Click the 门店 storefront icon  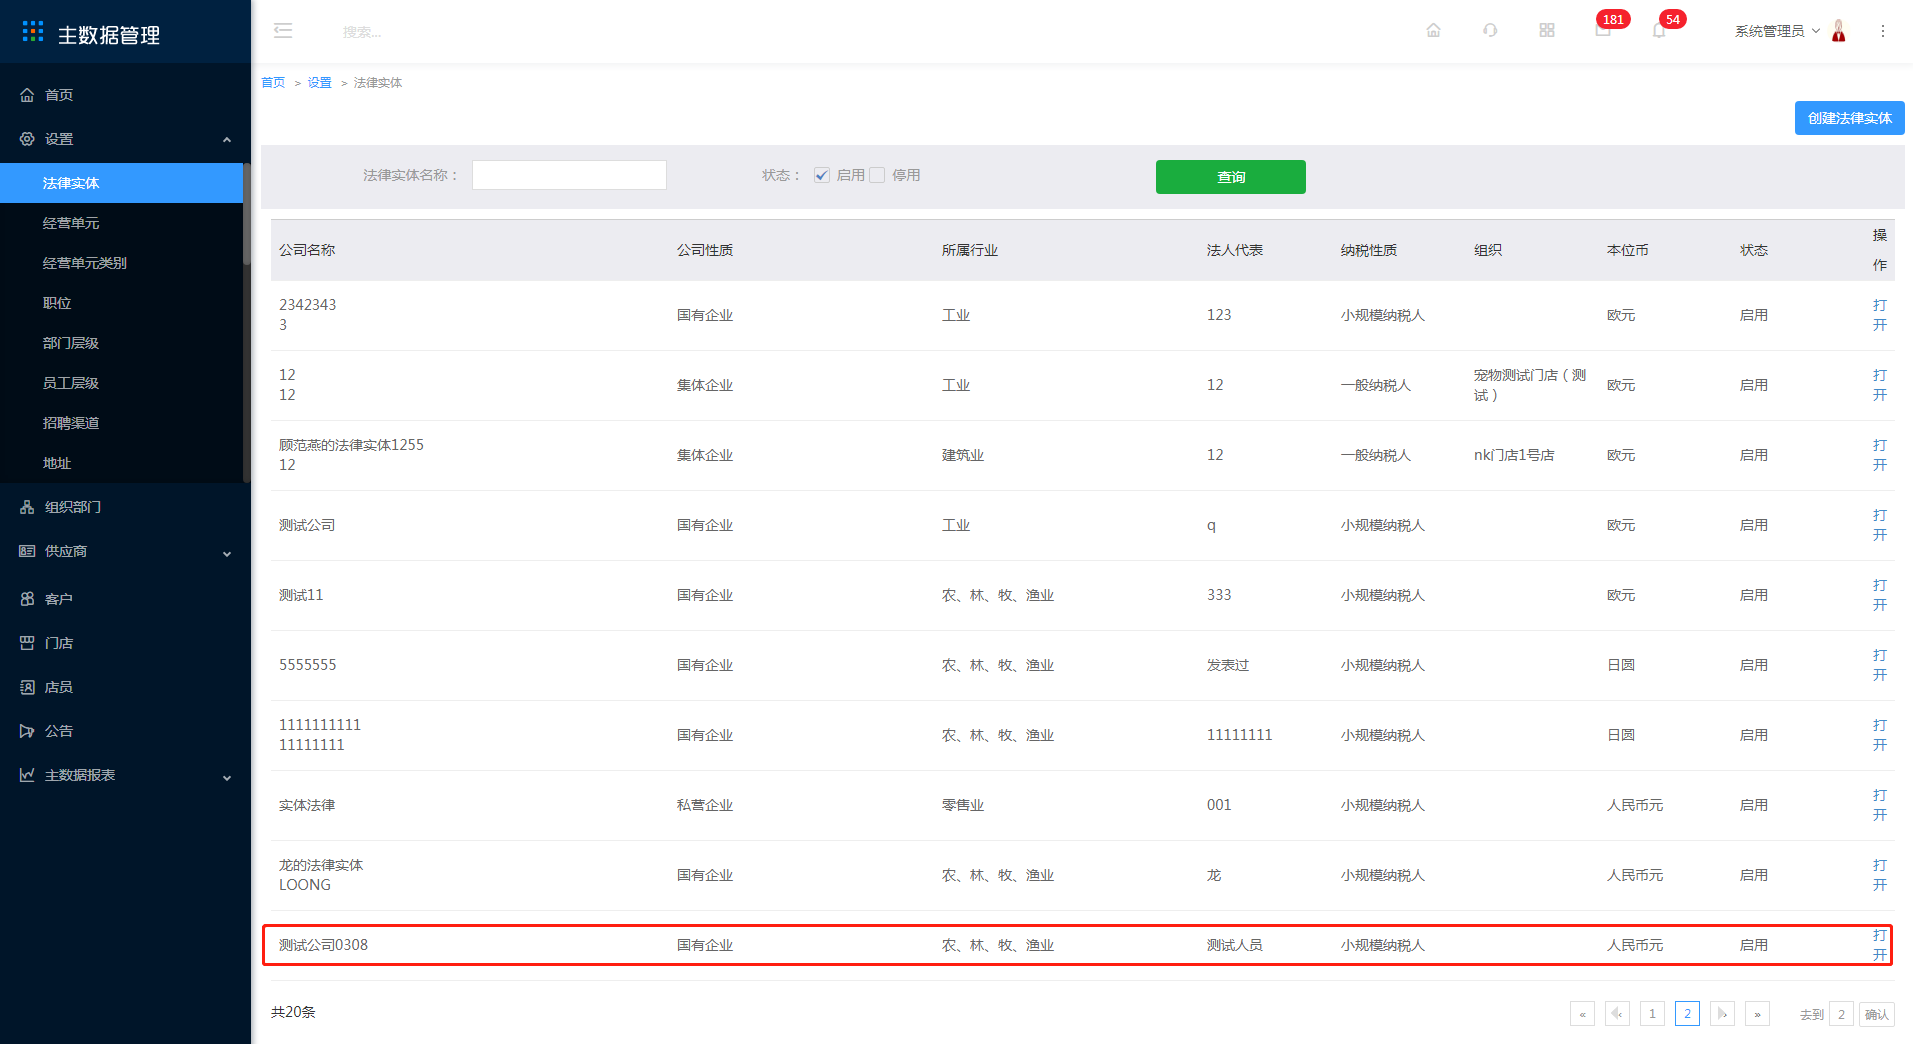pyautogui.click(x=27, y=643)
